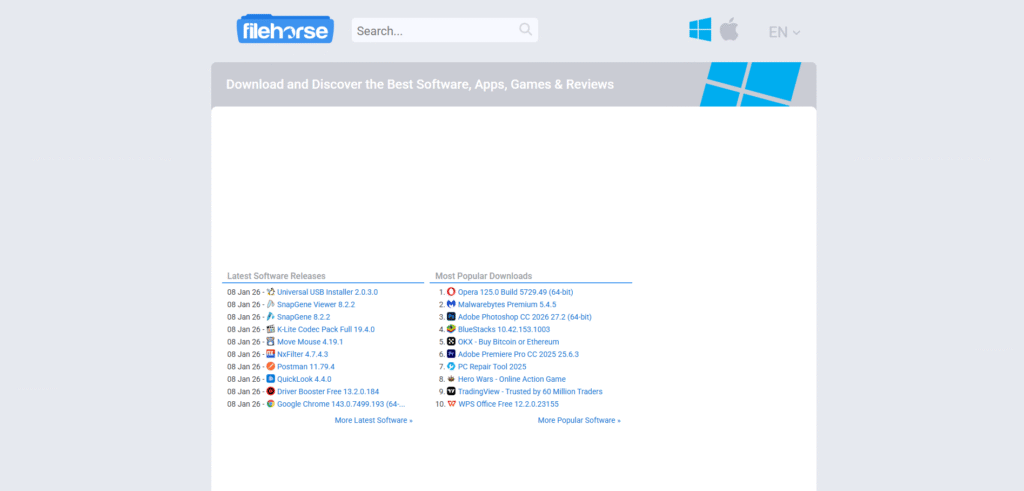Click the SnapGene 8.2.2 icon
This screenshot has height=491, width=1024.
[270, 317]
